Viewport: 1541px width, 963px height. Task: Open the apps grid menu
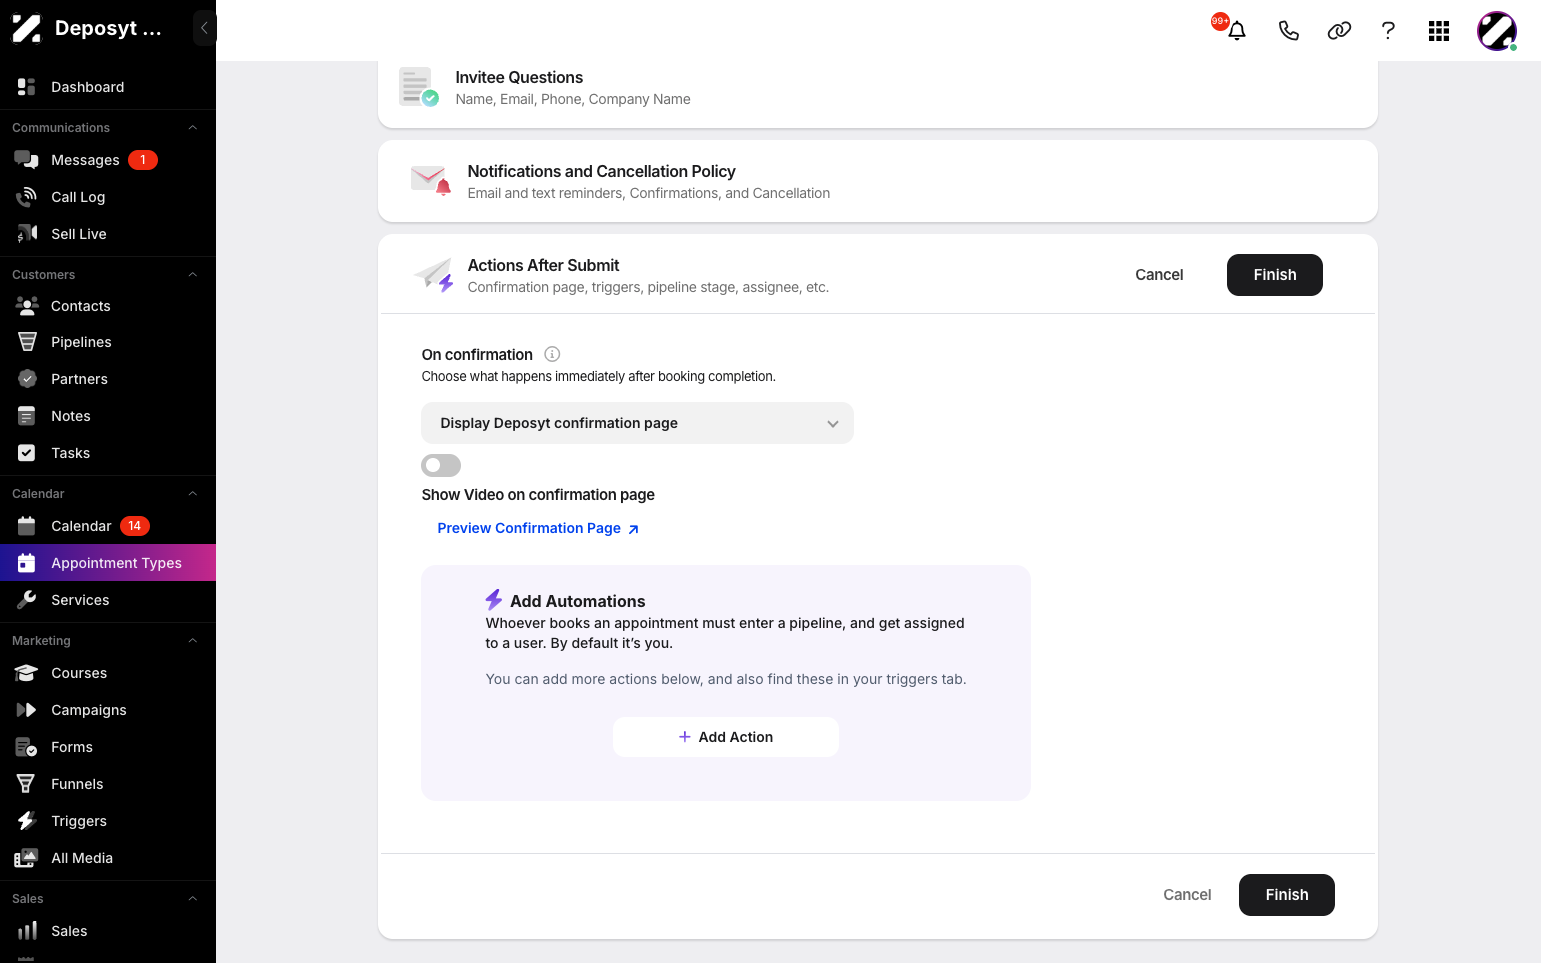coord(1439,31)
